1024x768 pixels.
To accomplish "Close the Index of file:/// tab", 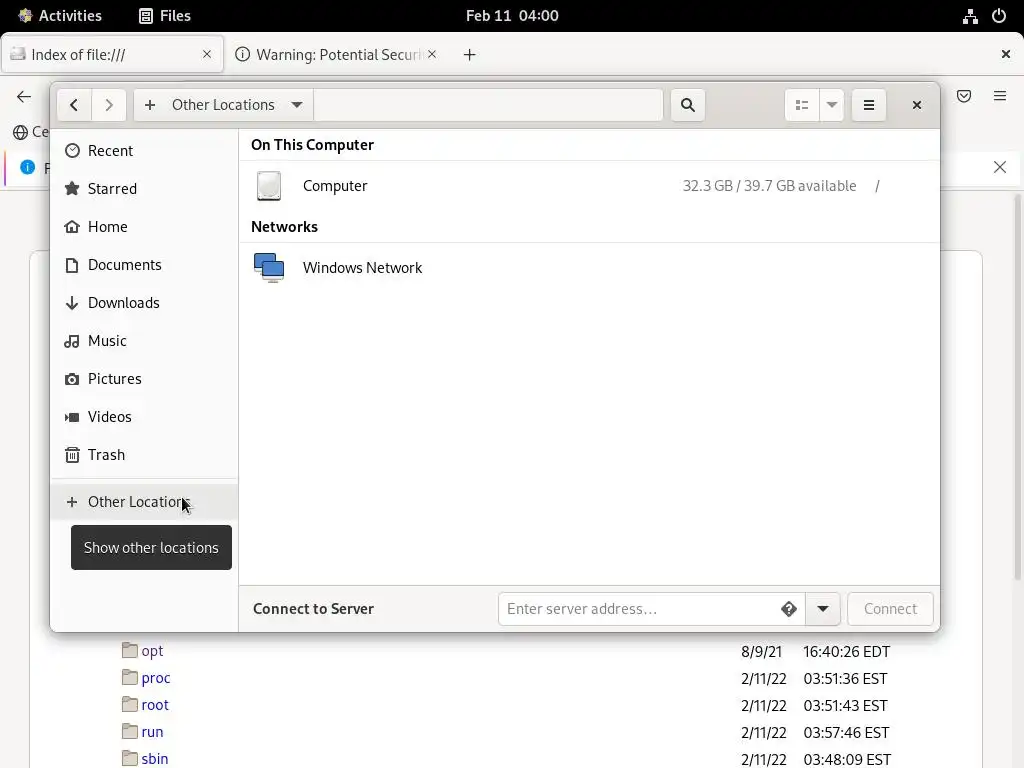I will click(207, 54).
